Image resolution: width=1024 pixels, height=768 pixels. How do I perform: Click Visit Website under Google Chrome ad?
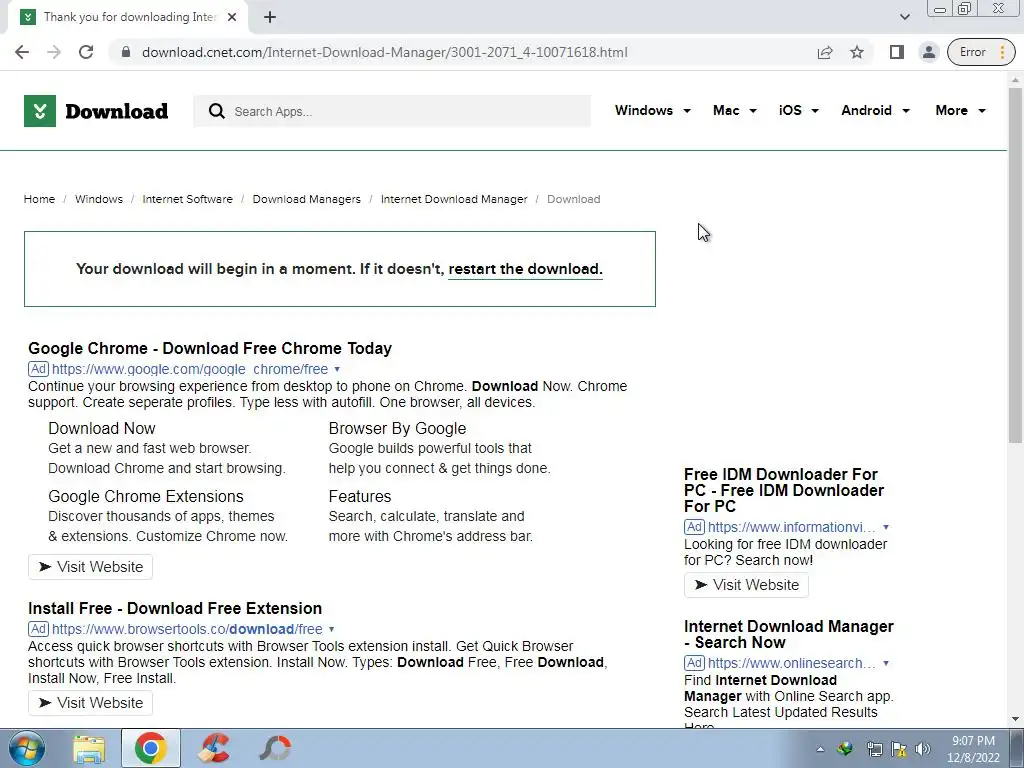coord(90,567)
